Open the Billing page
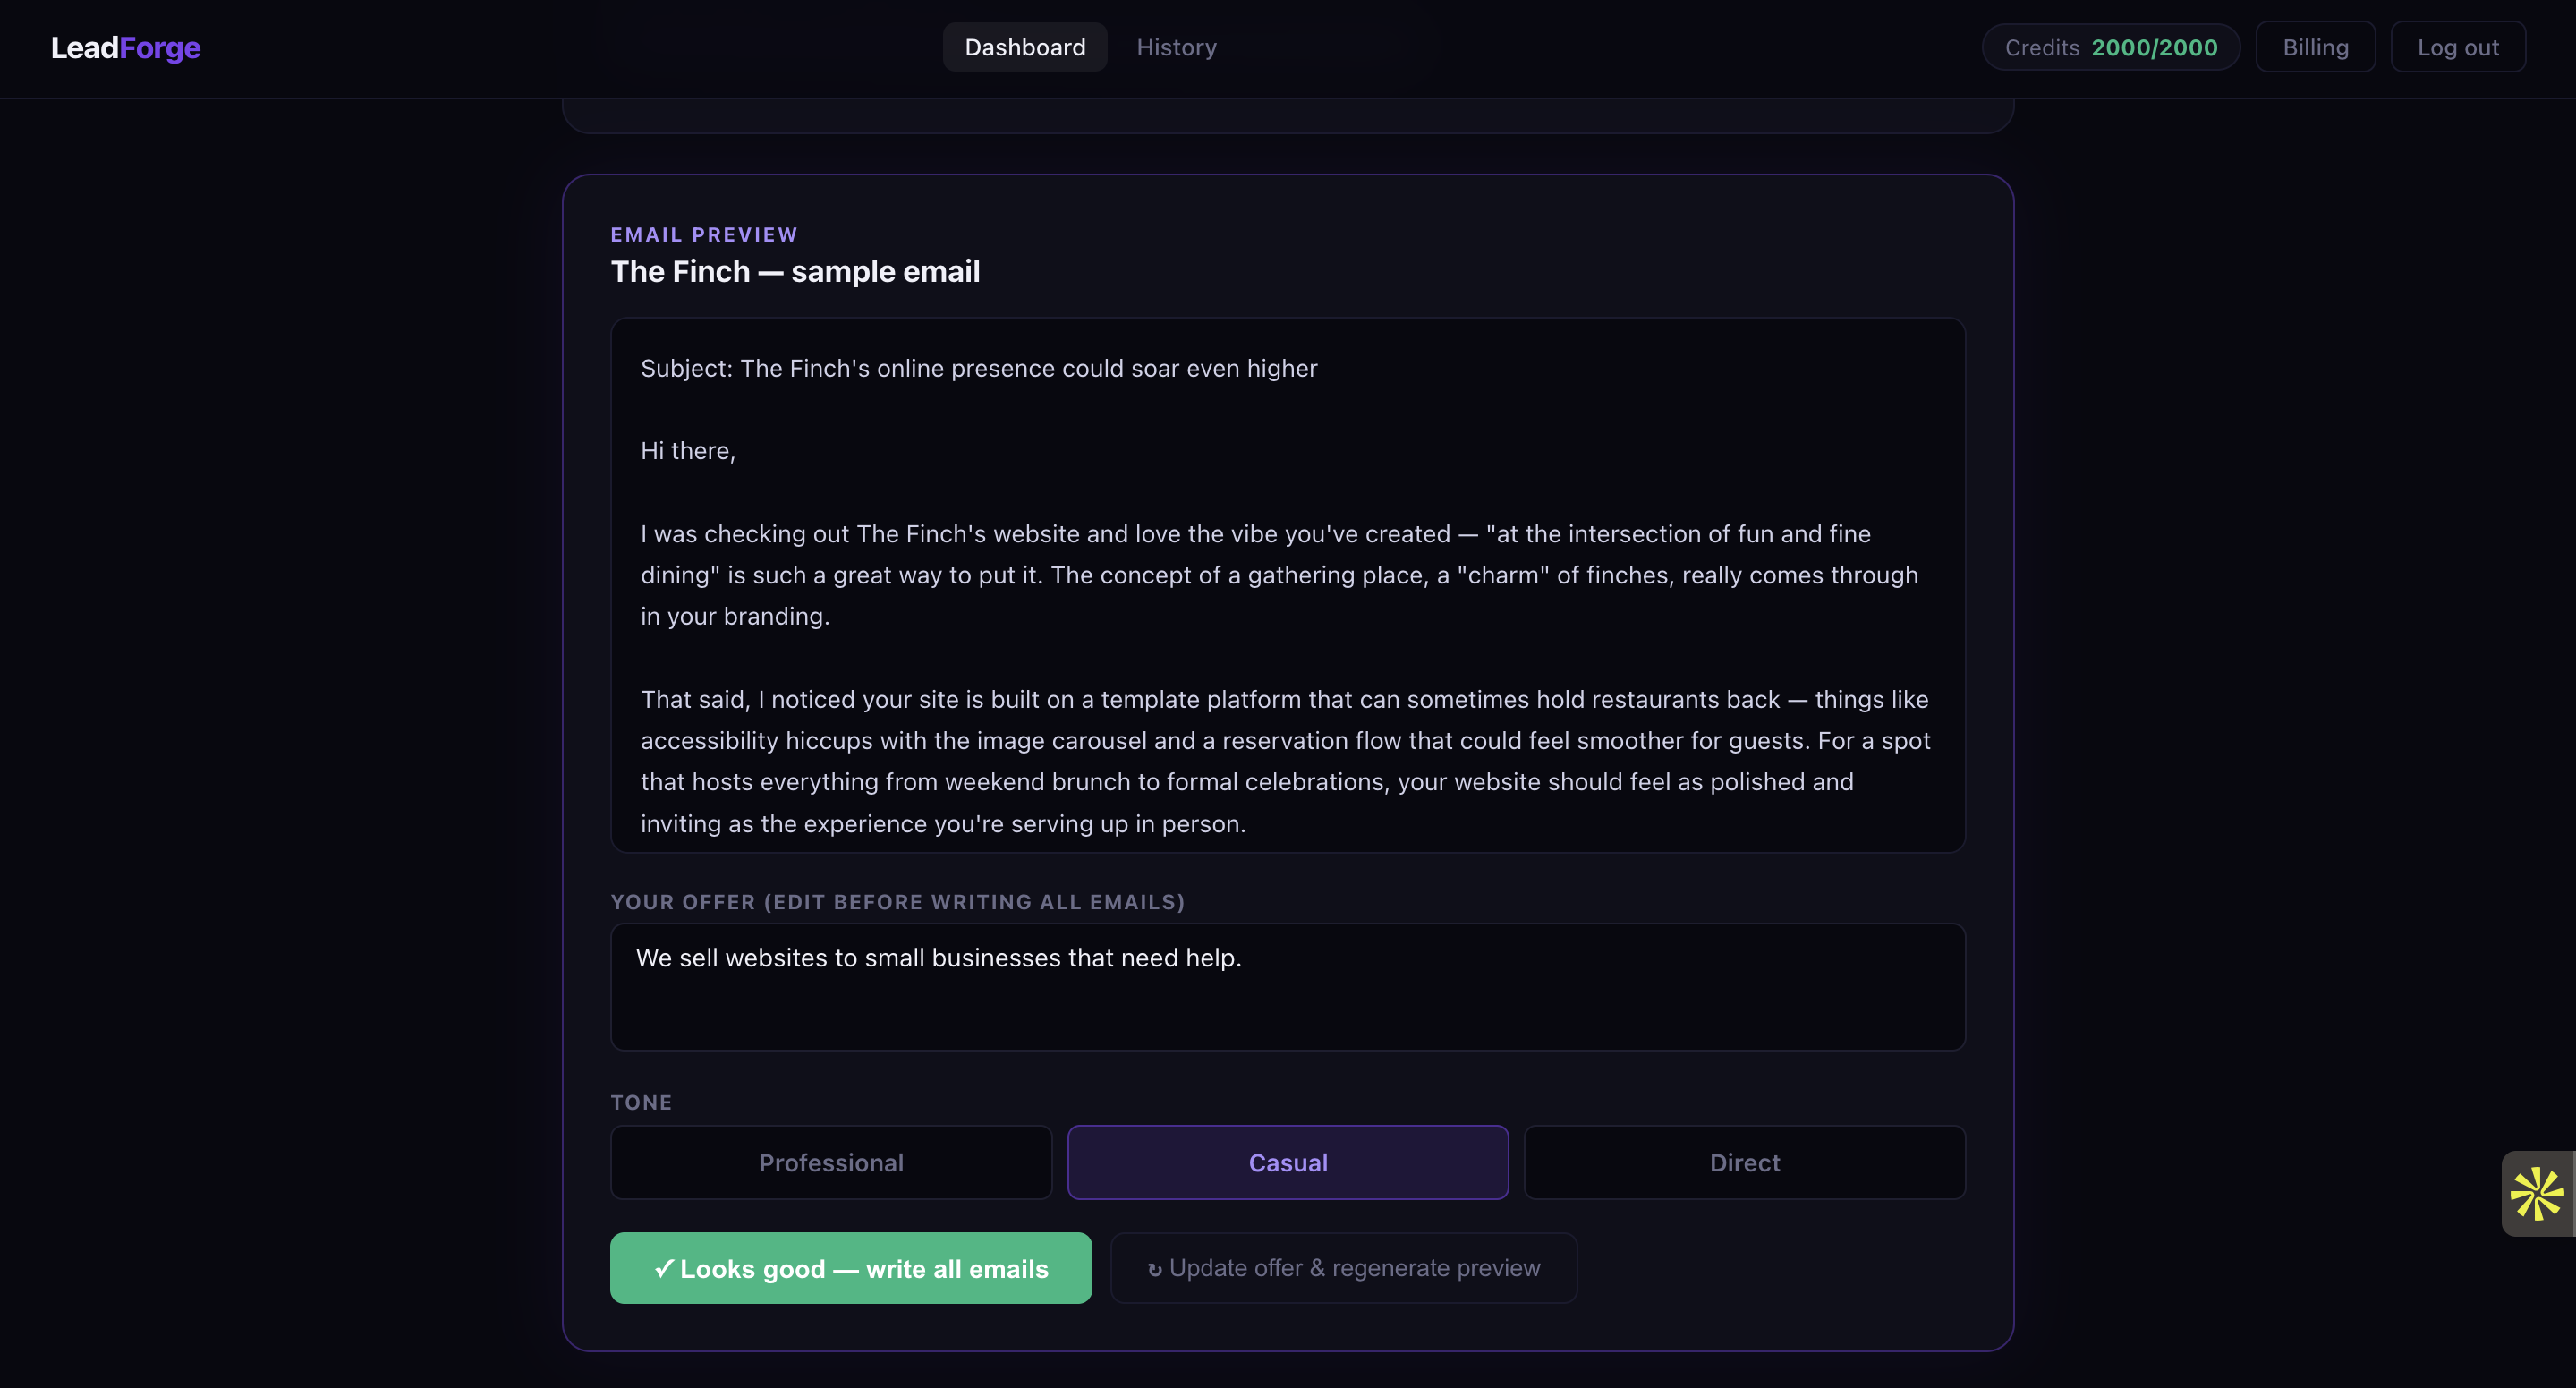The image size is (2576, 1388). (2314, 48)
